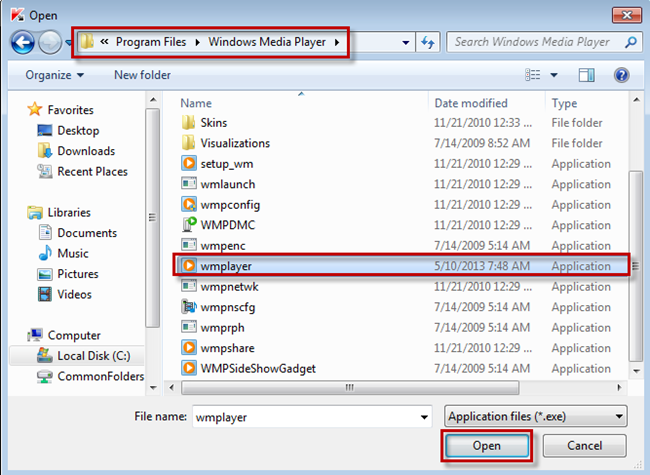The height and width of the screenshot is (475, 650).
Task: Click the Cancel button
Action: pos(585,446)
